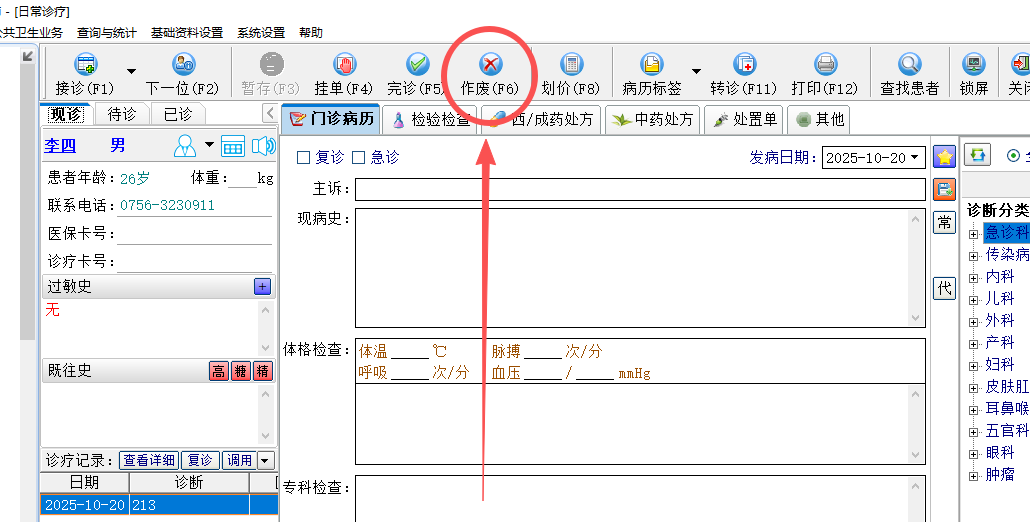Viewport: 1030px width, 522px height.
Task: Switch to the 待诊 tab
Action: pos(122,114)
